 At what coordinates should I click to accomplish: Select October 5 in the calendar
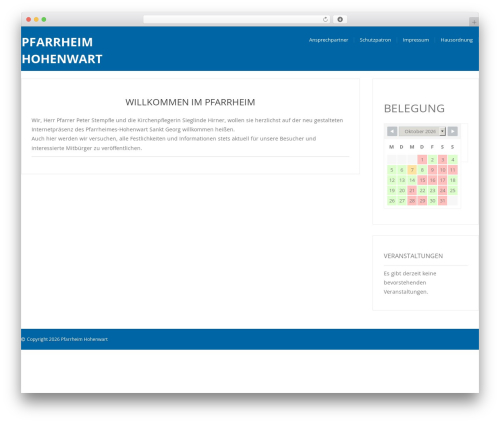(x=392, y=170)
